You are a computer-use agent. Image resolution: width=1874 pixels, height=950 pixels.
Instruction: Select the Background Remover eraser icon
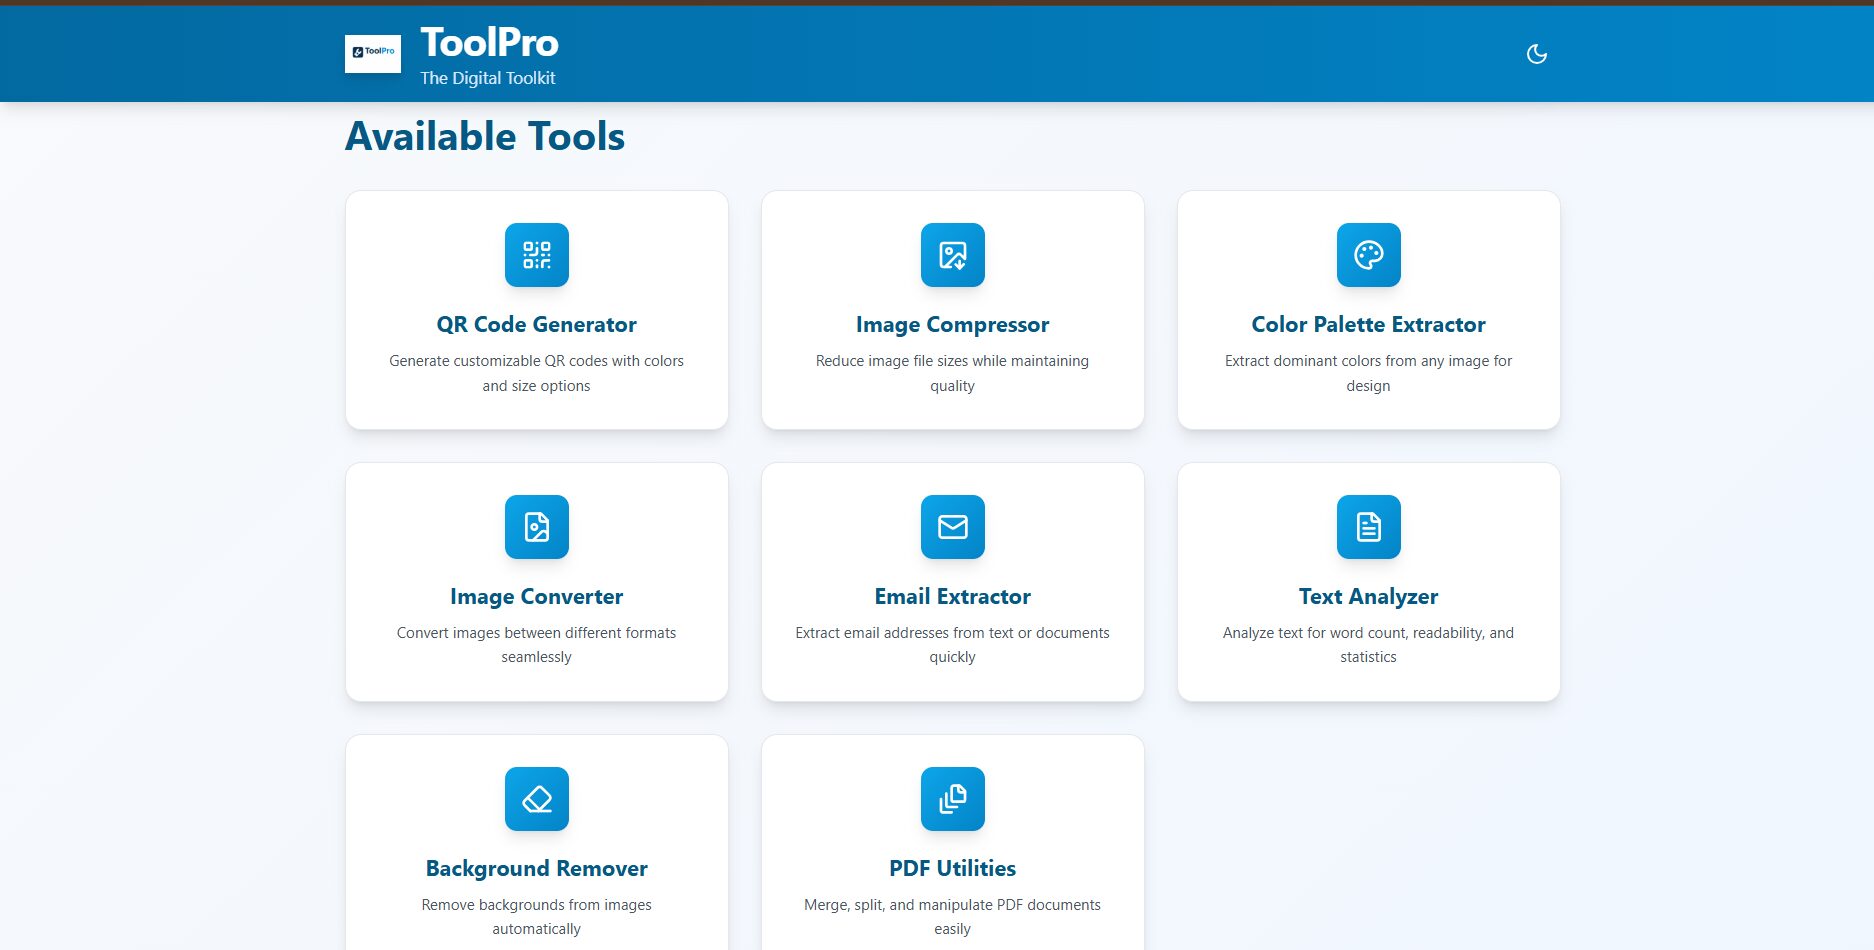click(x=536, y=799)
